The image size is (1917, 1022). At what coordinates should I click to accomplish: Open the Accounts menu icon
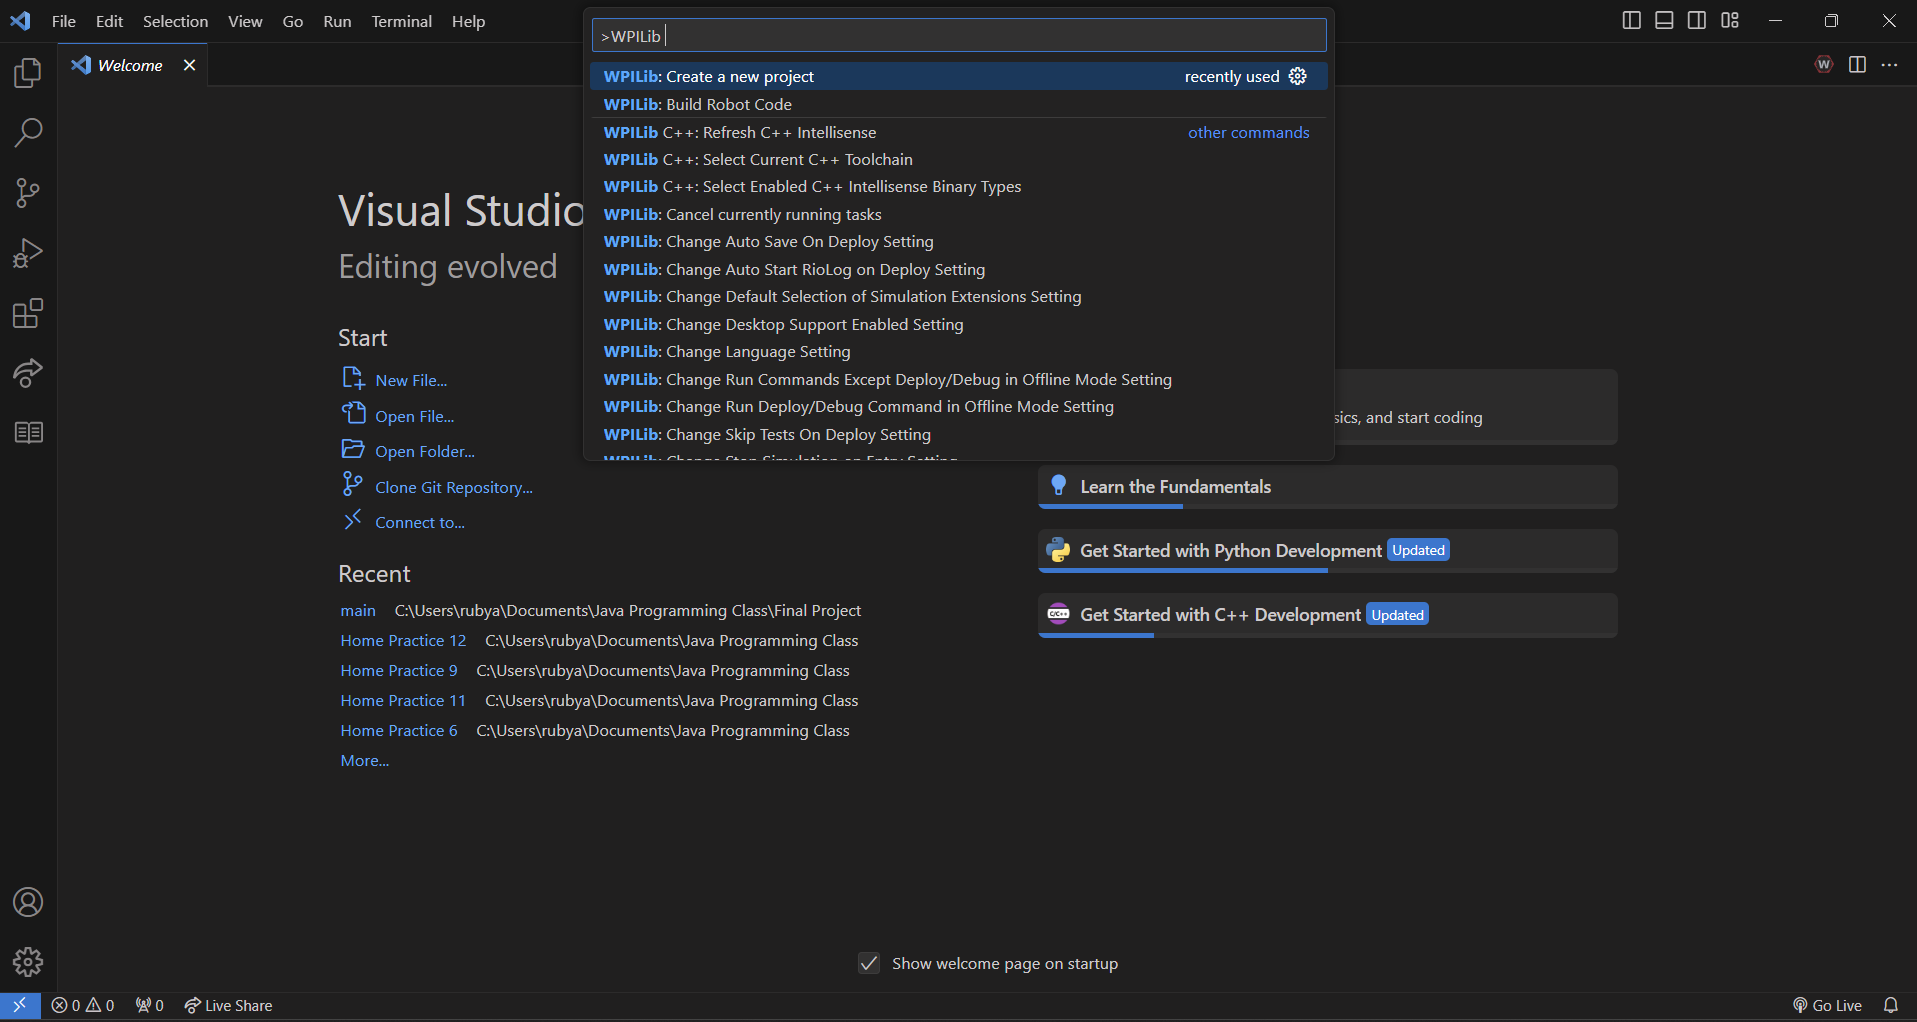pos(28,902)
